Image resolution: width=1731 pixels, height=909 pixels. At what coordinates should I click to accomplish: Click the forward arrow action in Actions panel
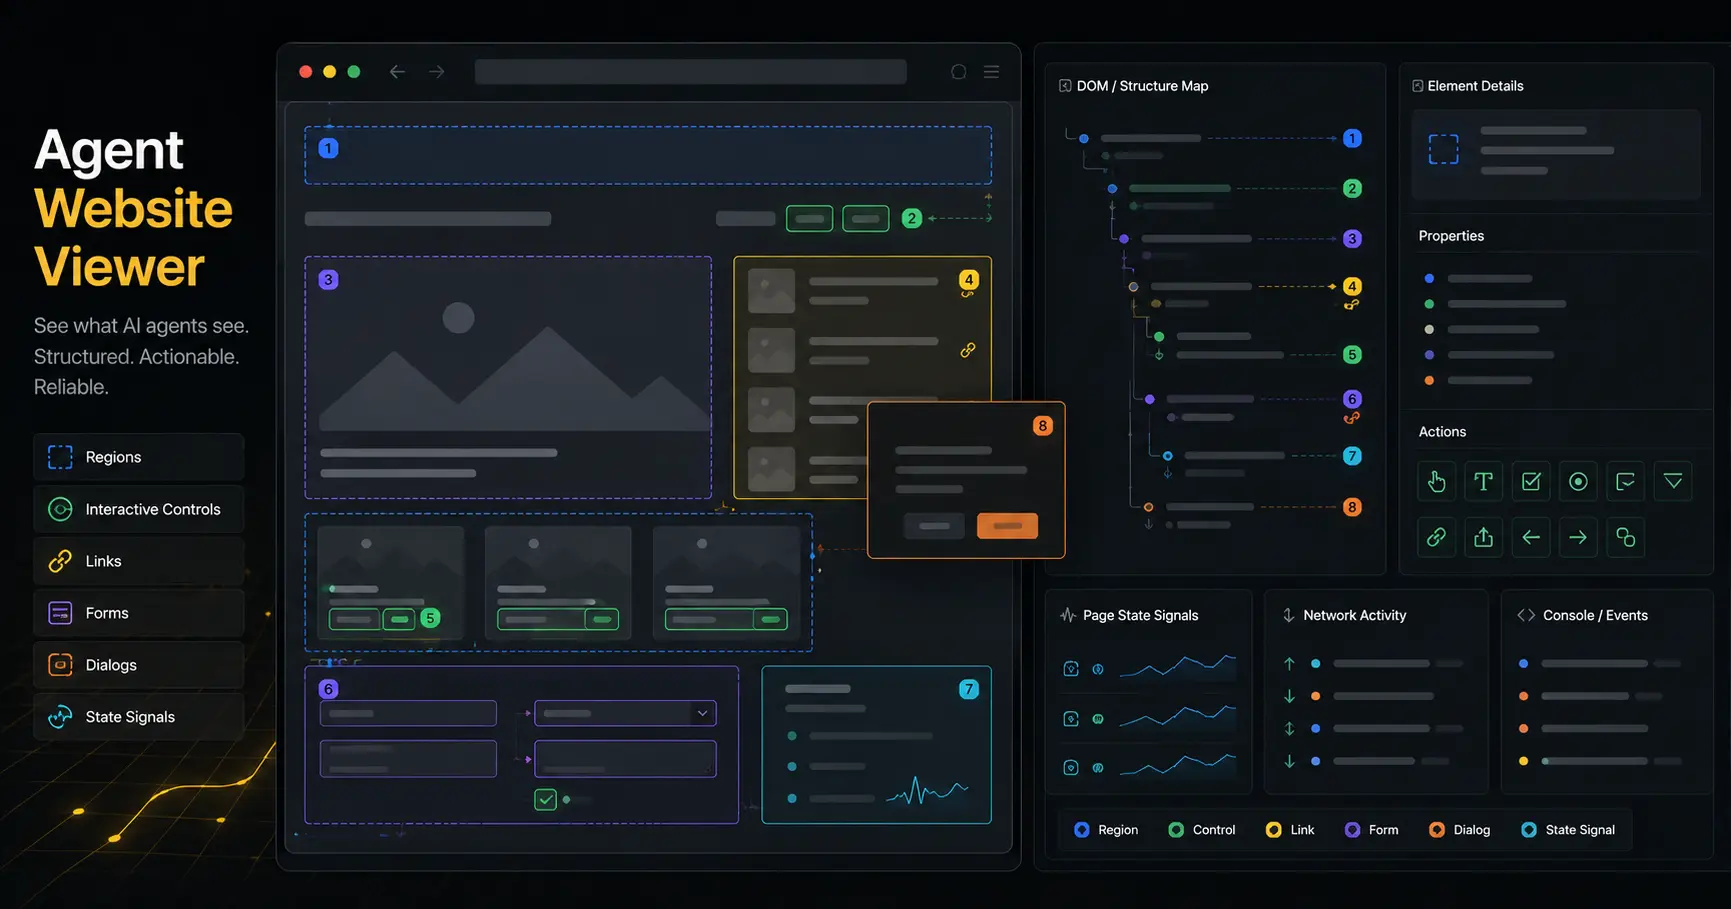click(1578, 537)
